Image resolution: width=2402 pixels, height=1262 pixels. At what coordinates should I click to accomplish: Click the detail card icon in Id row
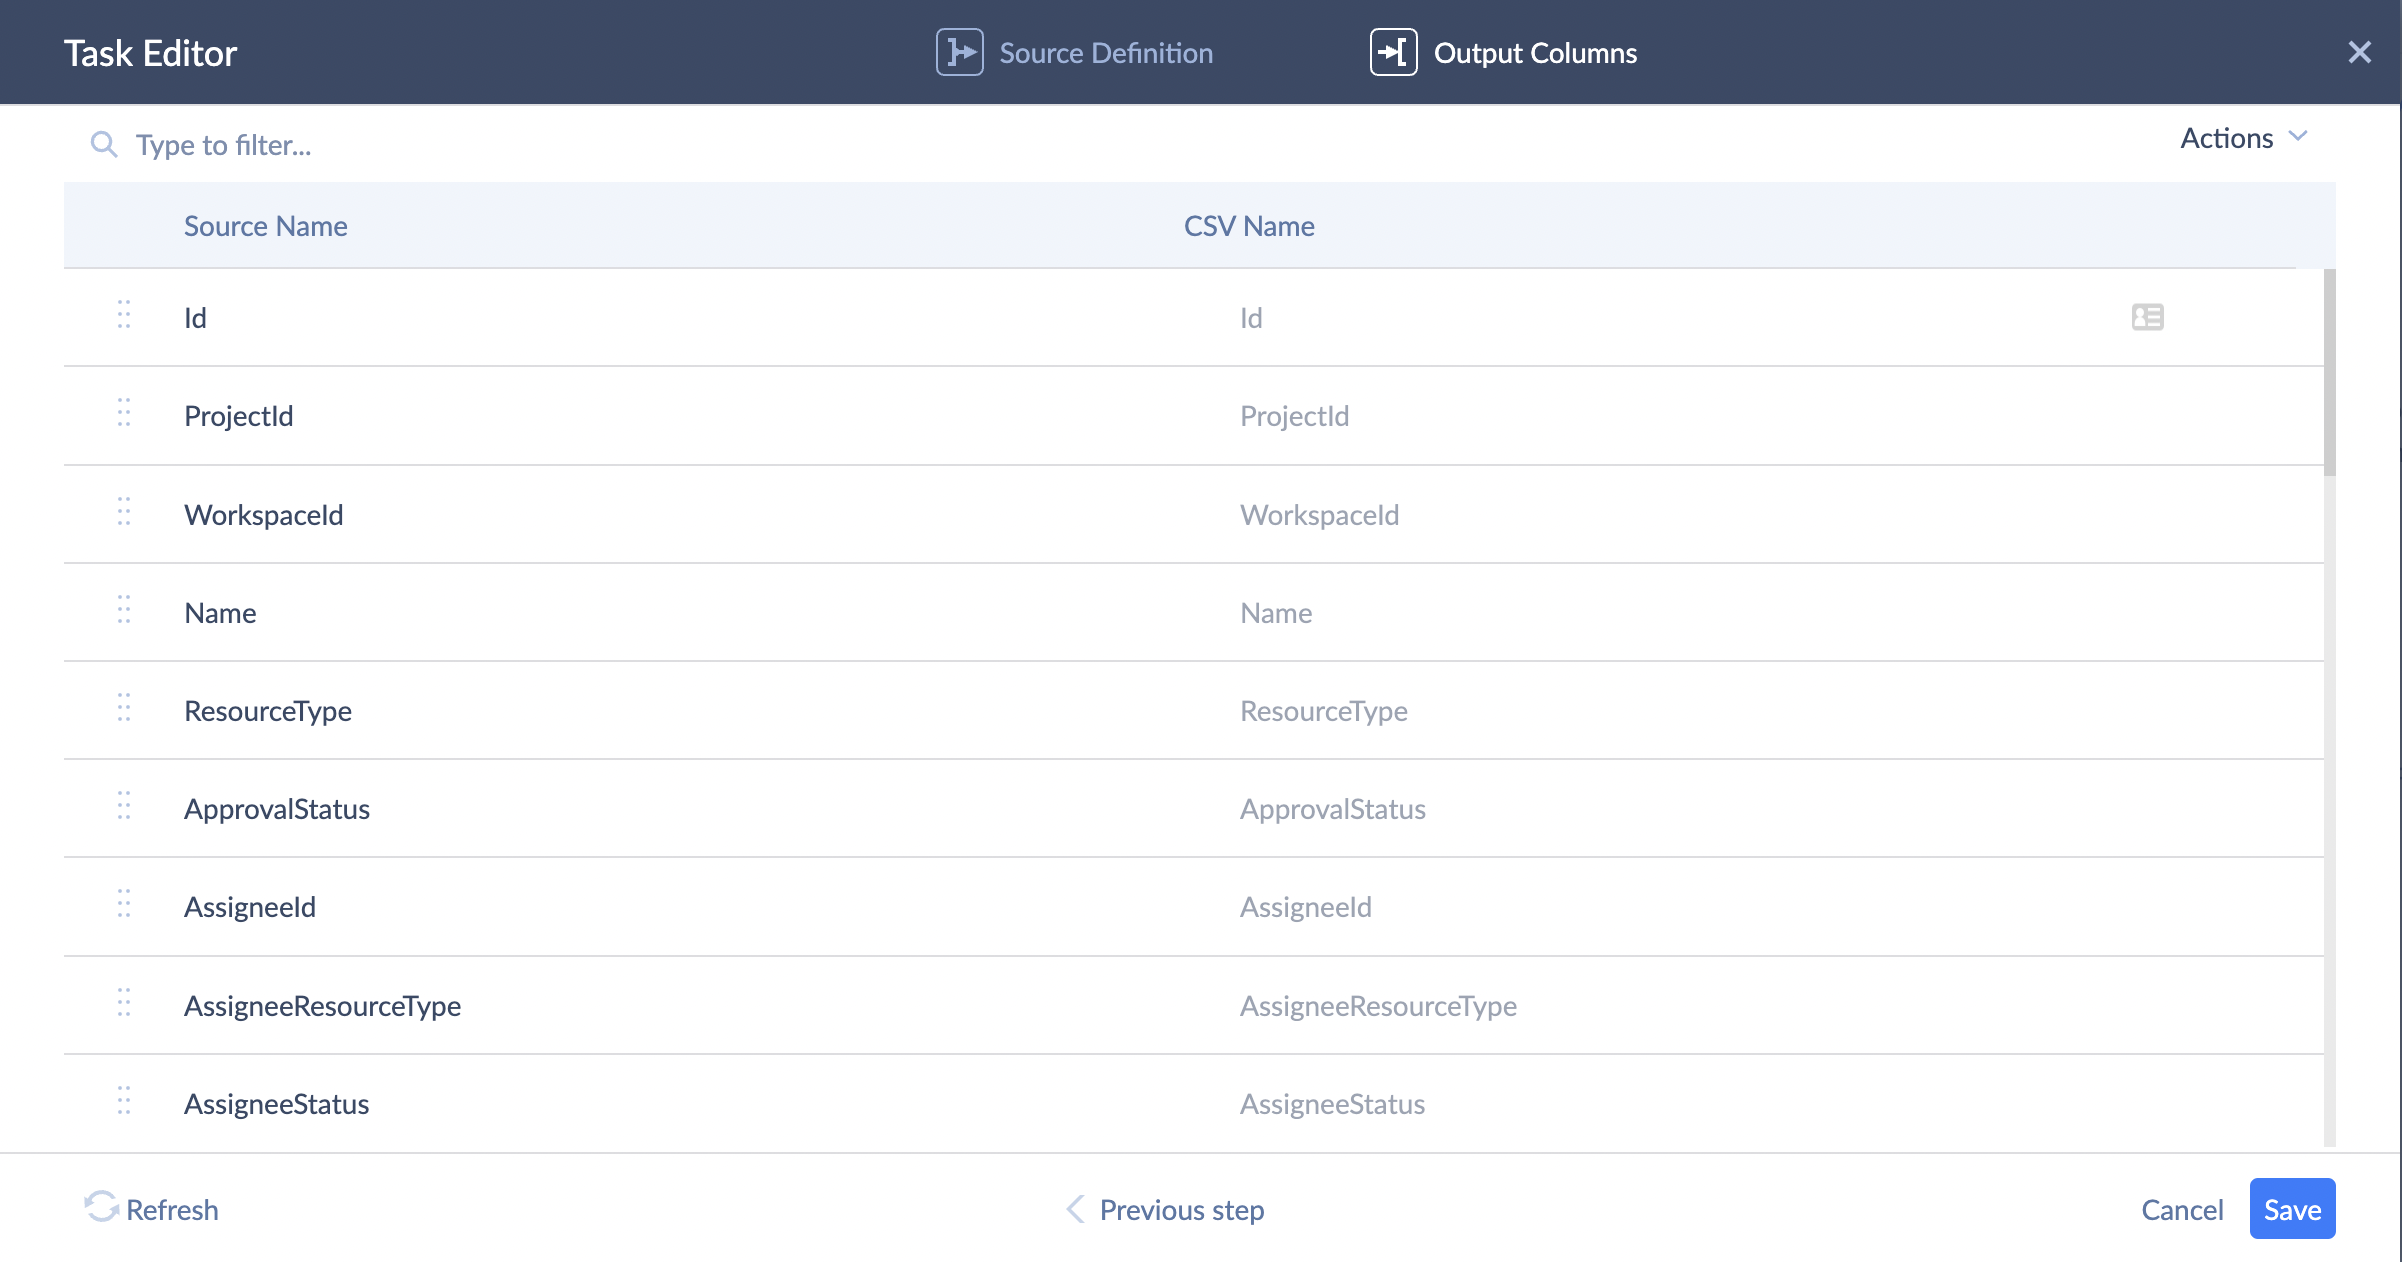[x=2147, y=317]
